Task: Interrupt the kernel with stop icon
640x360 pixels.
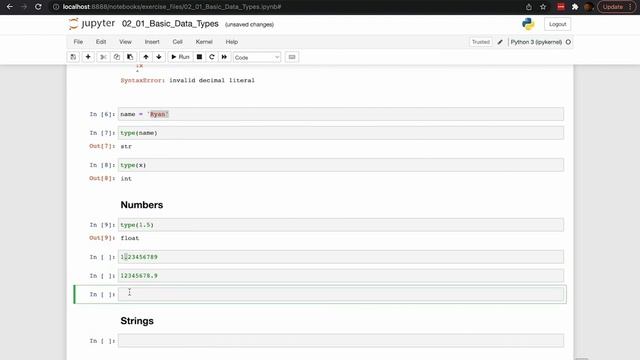Action: (x=199, y=57)
